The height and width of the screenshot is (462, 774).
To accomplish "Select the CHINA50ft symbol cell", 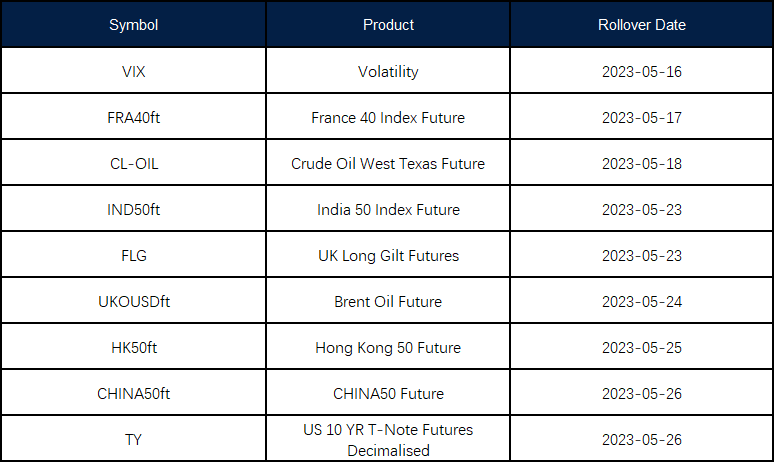I will coord(133,394).
